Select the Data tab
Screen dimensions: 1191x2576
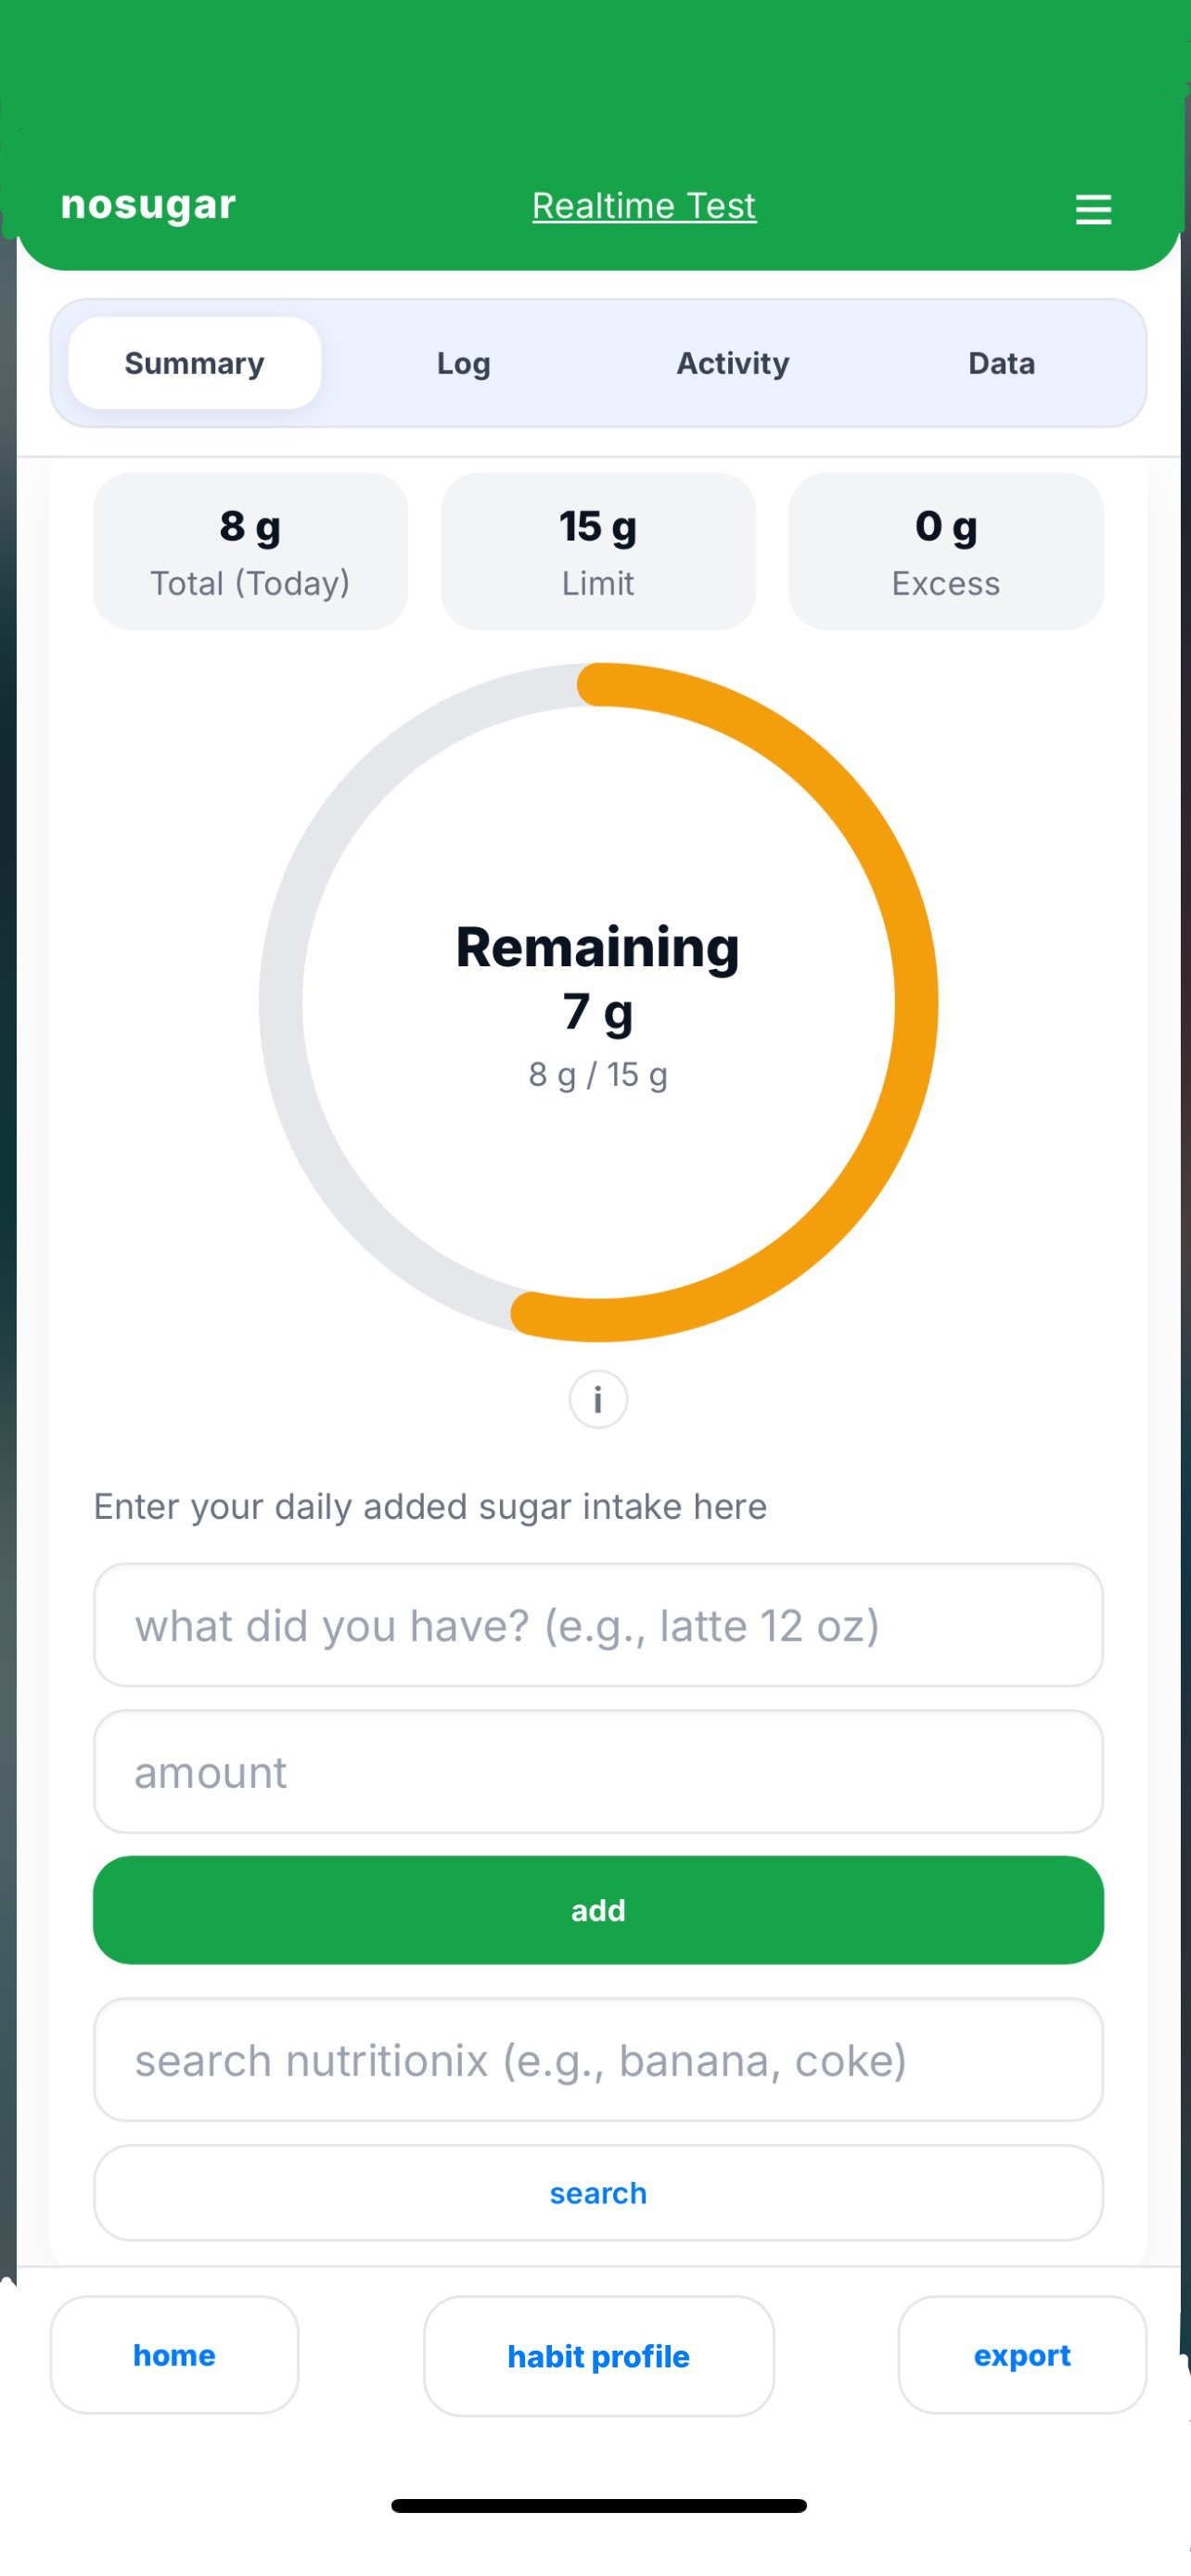click(x=1000, y=363)
